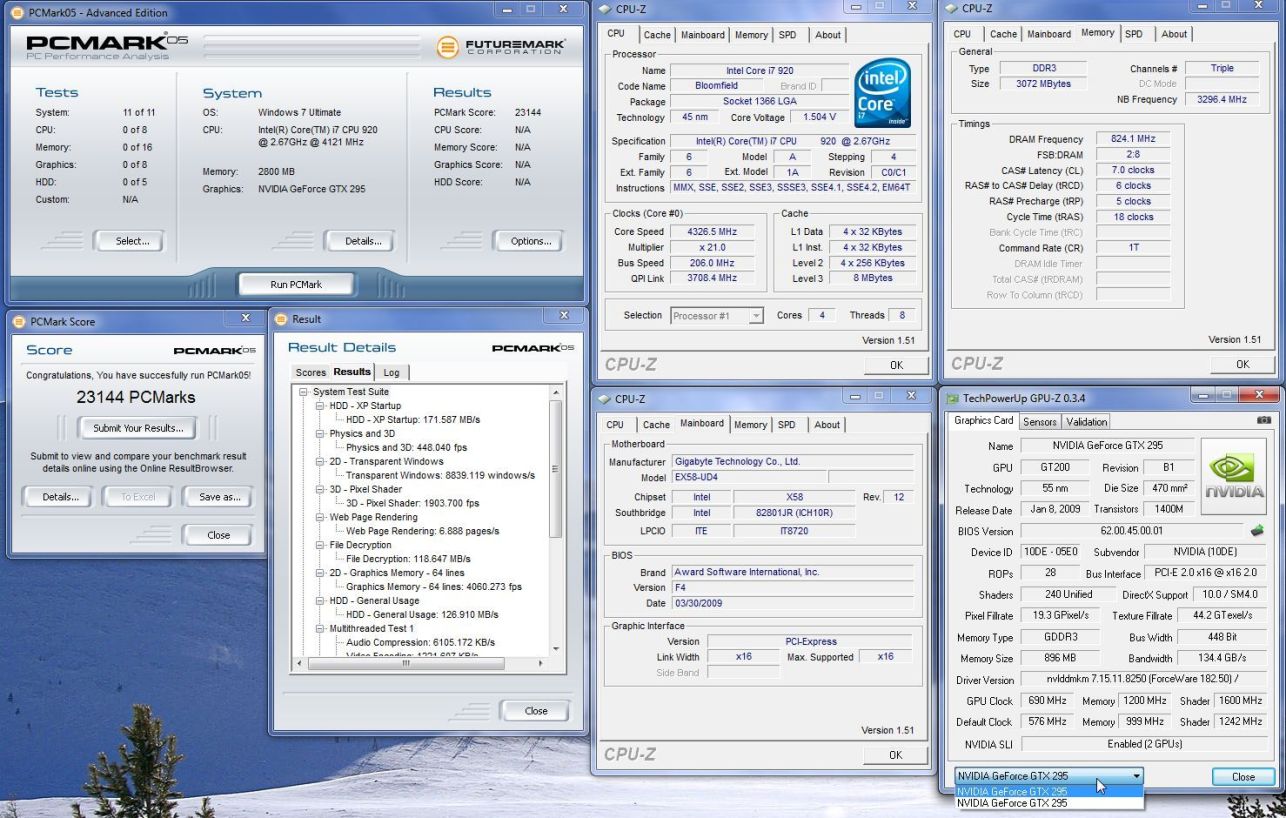The width and height of the screenshot is (1286, 818).
Task: Choose the highlighted GTX 295 list entry
Action: click(x=1047, y=791)
